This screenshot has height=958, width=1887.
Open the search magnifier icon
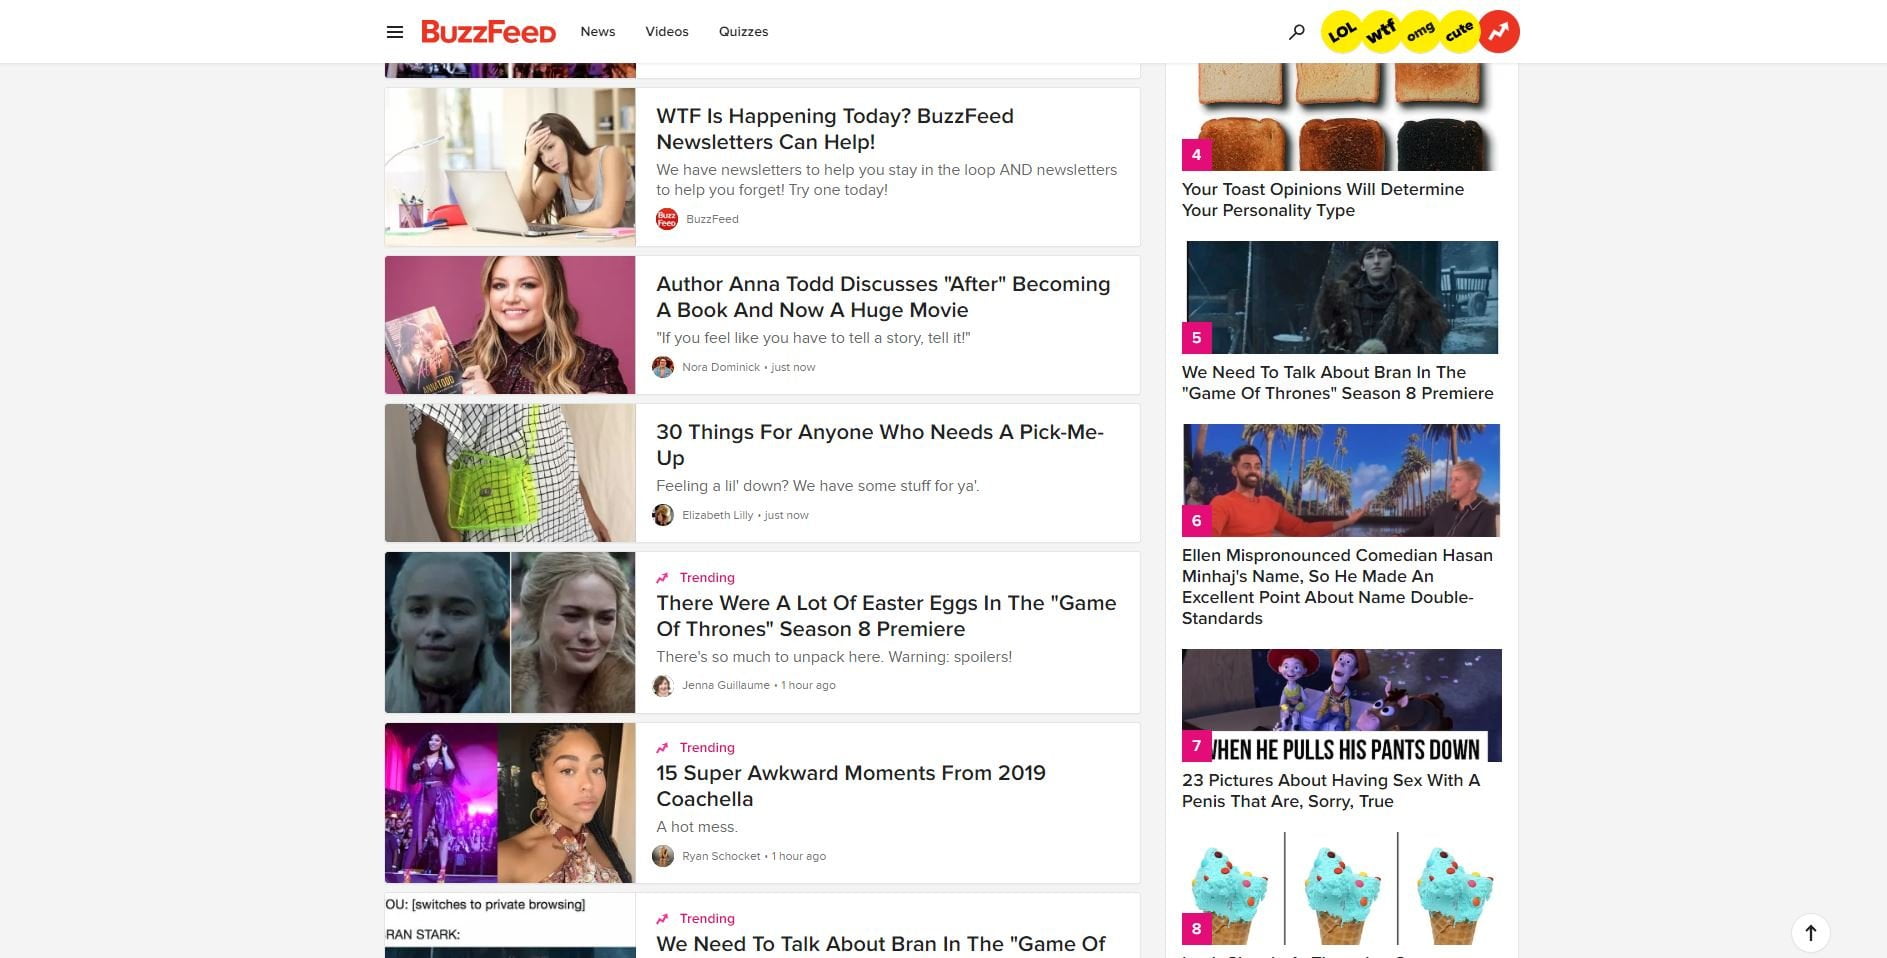pos(1297,32)
